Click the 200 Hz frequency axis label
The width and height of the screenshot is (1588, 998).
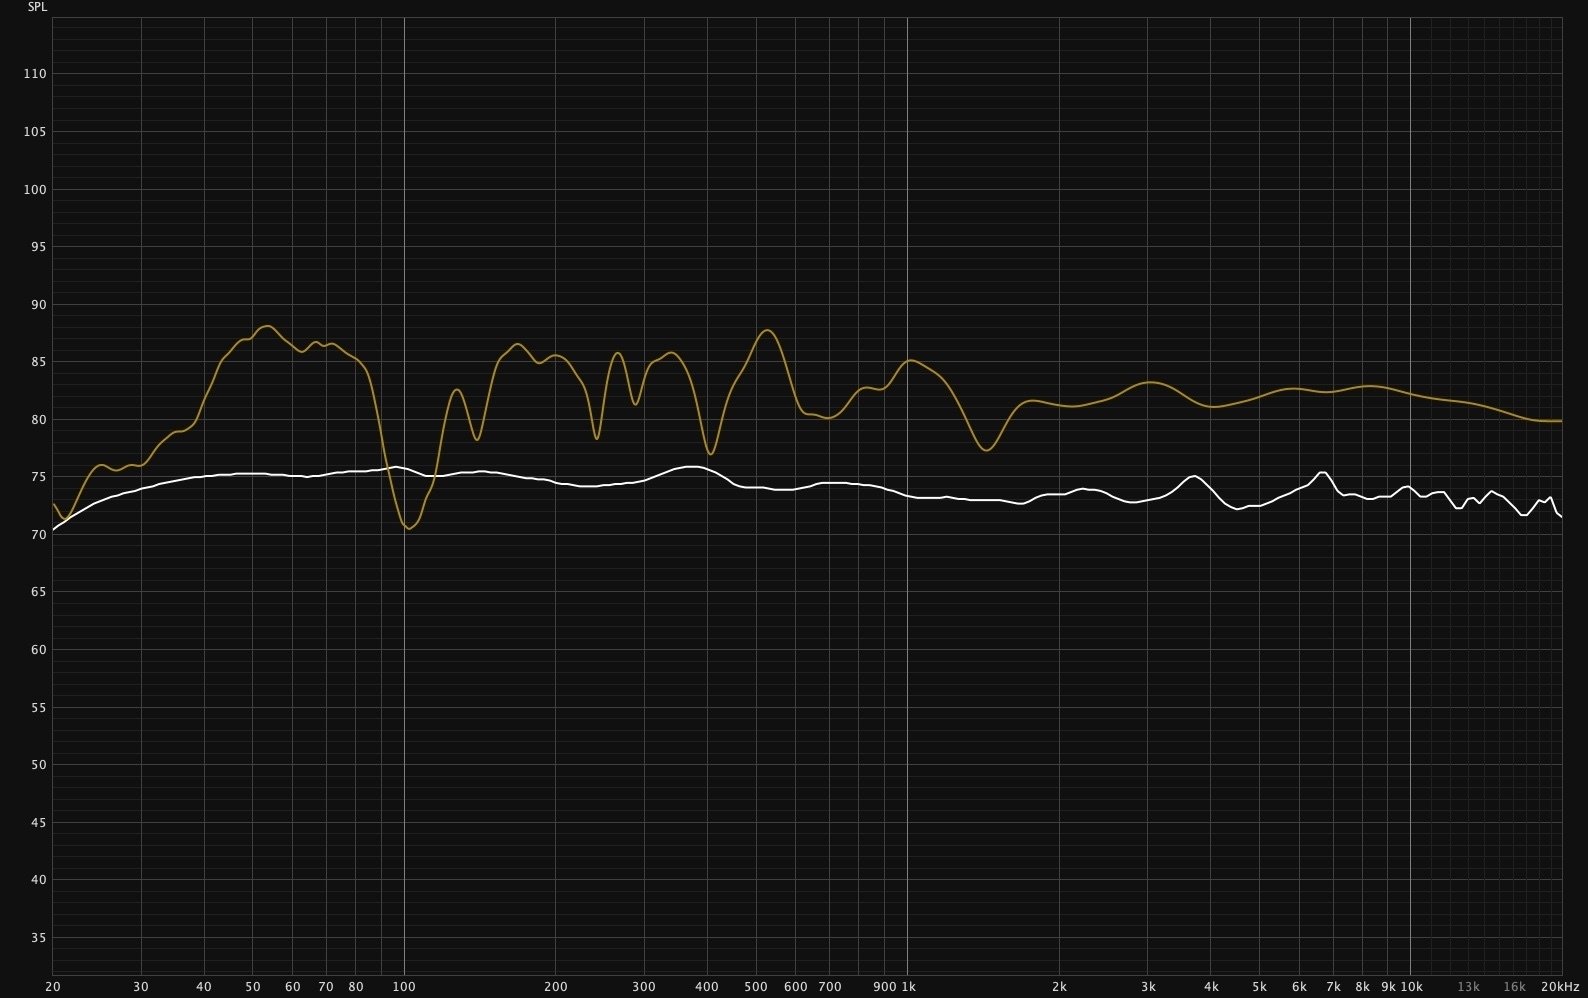pos(555,987)
